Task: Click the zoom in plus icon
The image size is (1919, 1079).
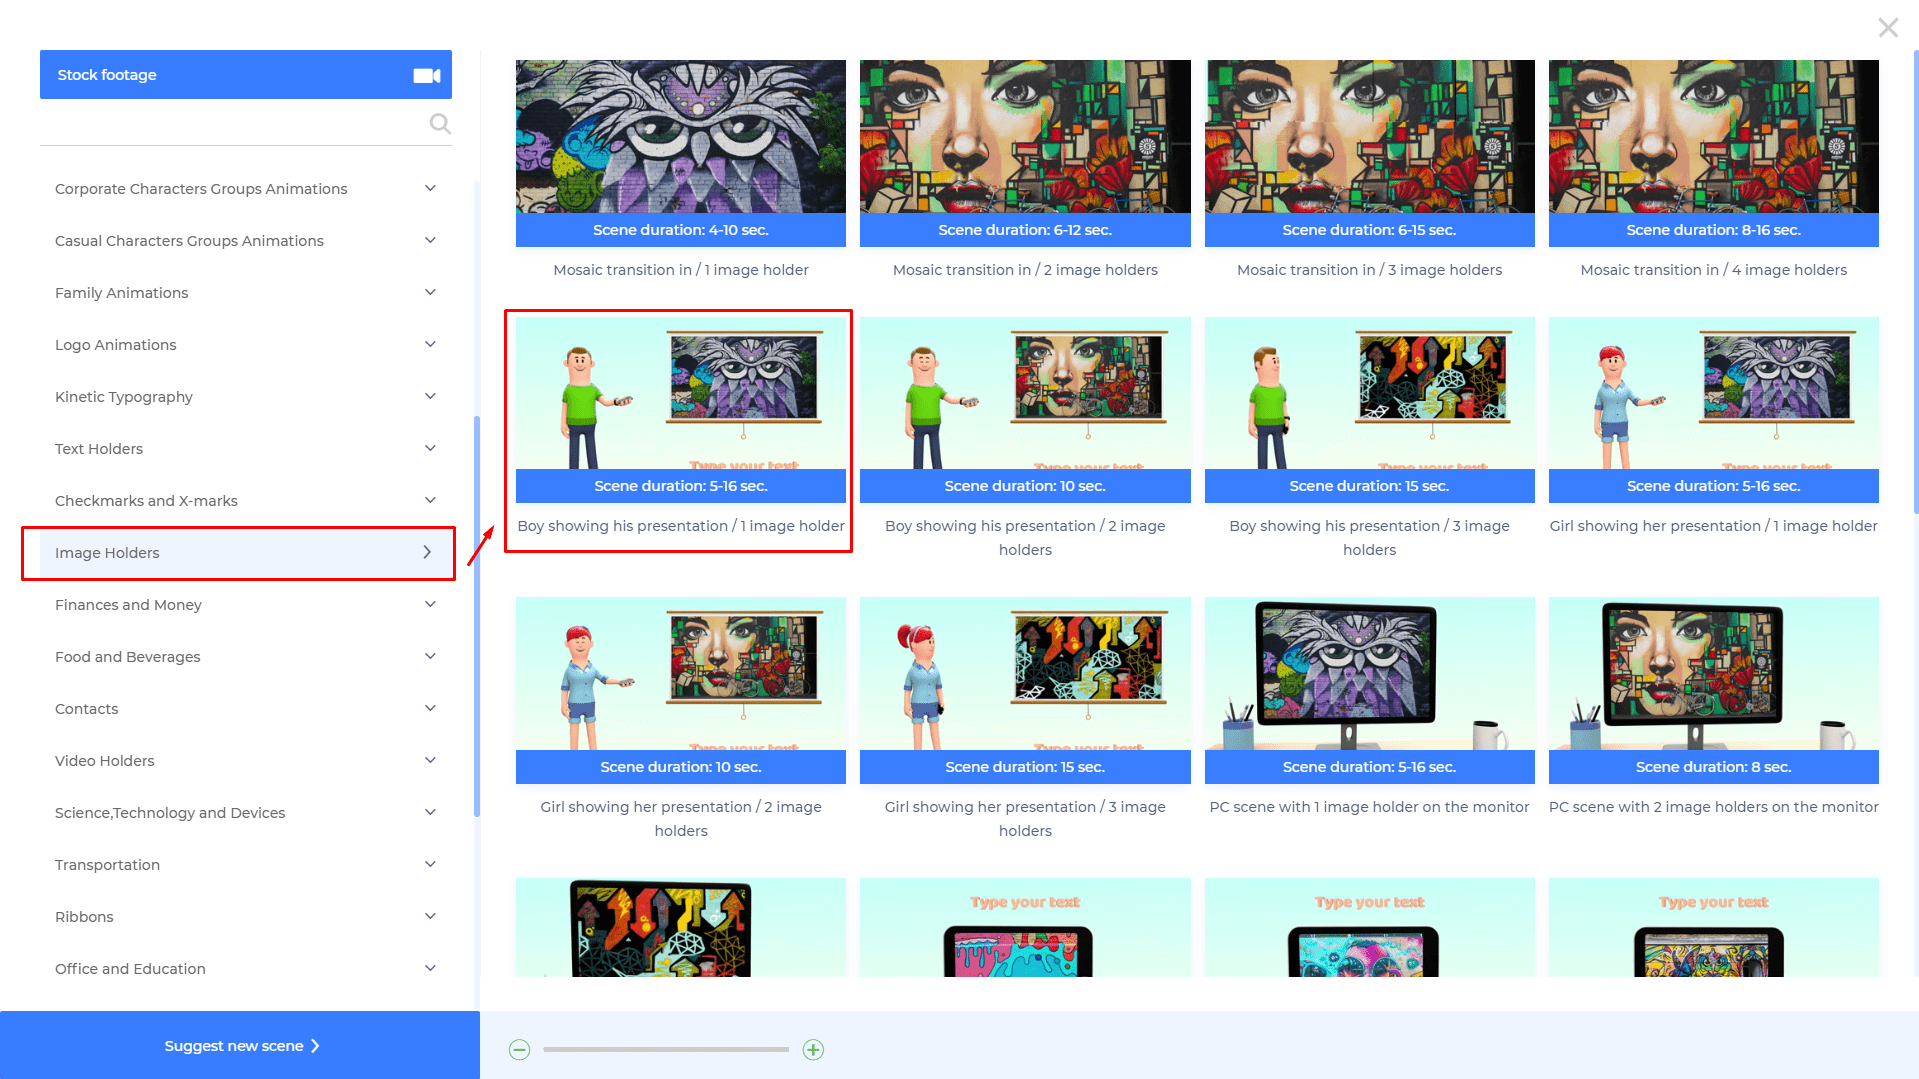Action: coord(813,1049)
